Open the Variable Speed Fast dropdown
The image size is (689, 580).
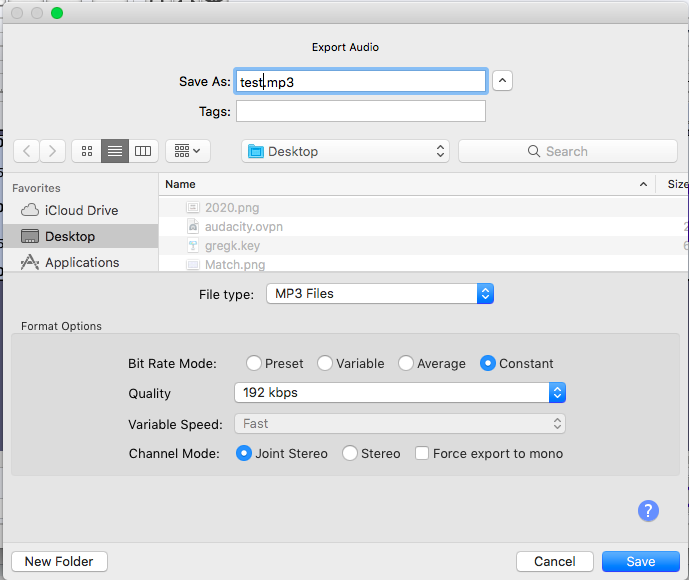click(400, 424)
